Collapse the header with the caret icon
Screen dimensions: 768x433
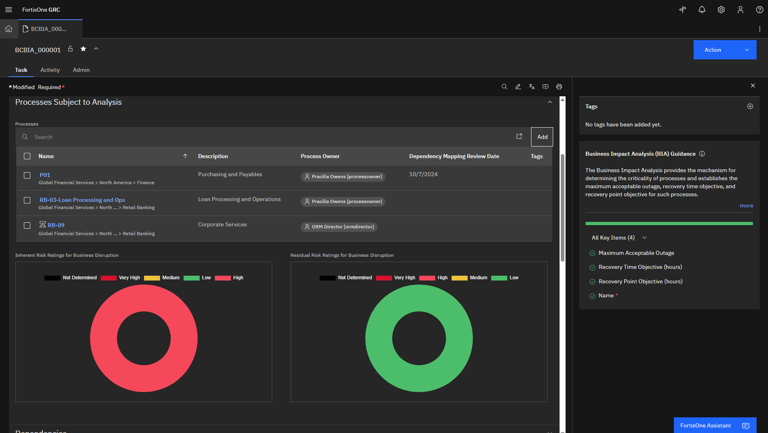(96, 49)
